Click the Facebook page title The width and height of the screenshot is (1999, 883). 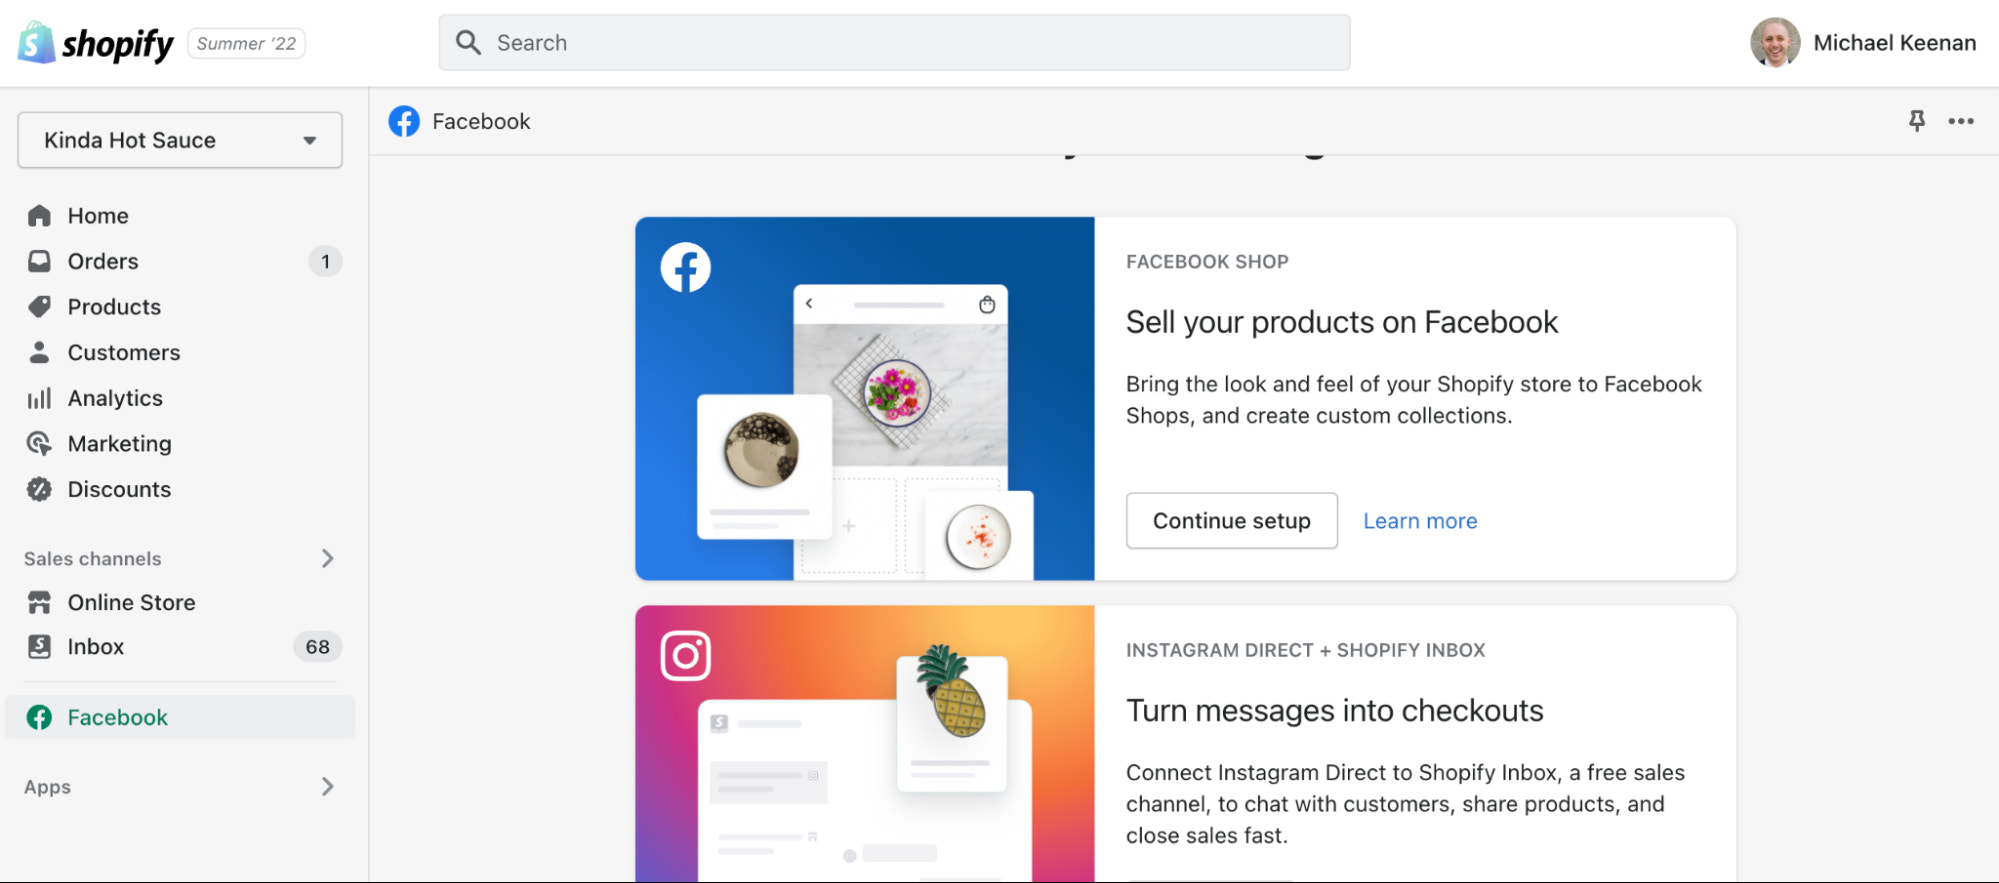tap(481, 121)
